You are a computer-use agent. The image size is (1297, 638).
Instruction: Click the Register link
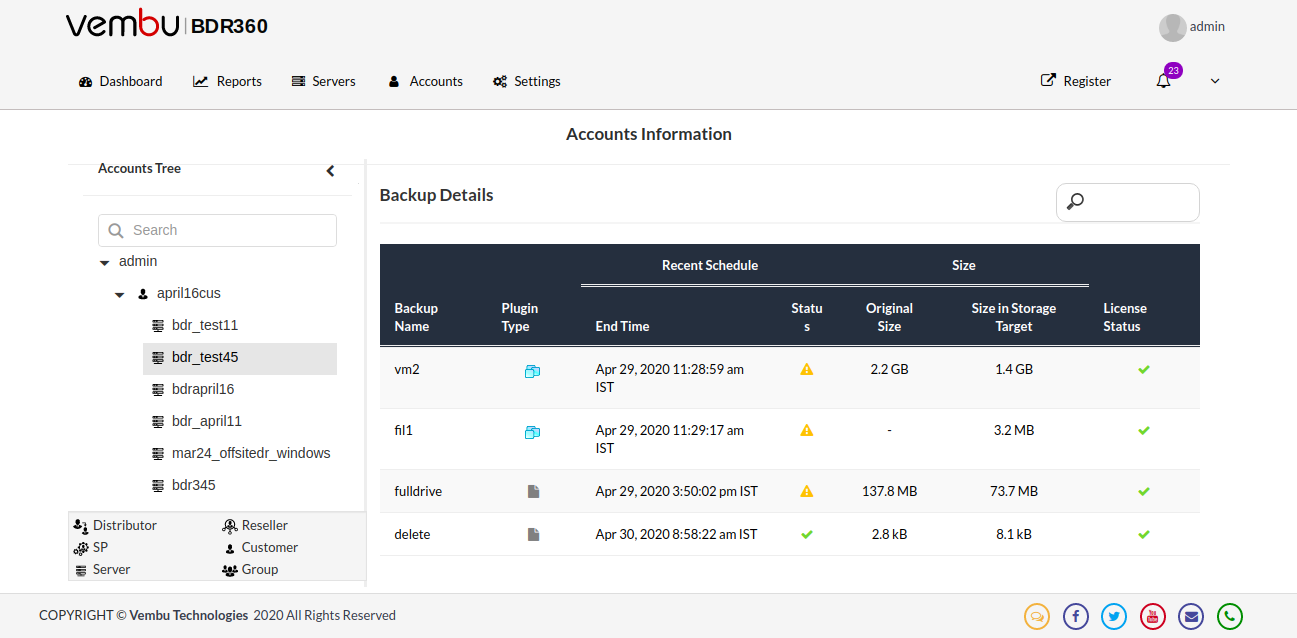coord(1076,81)
